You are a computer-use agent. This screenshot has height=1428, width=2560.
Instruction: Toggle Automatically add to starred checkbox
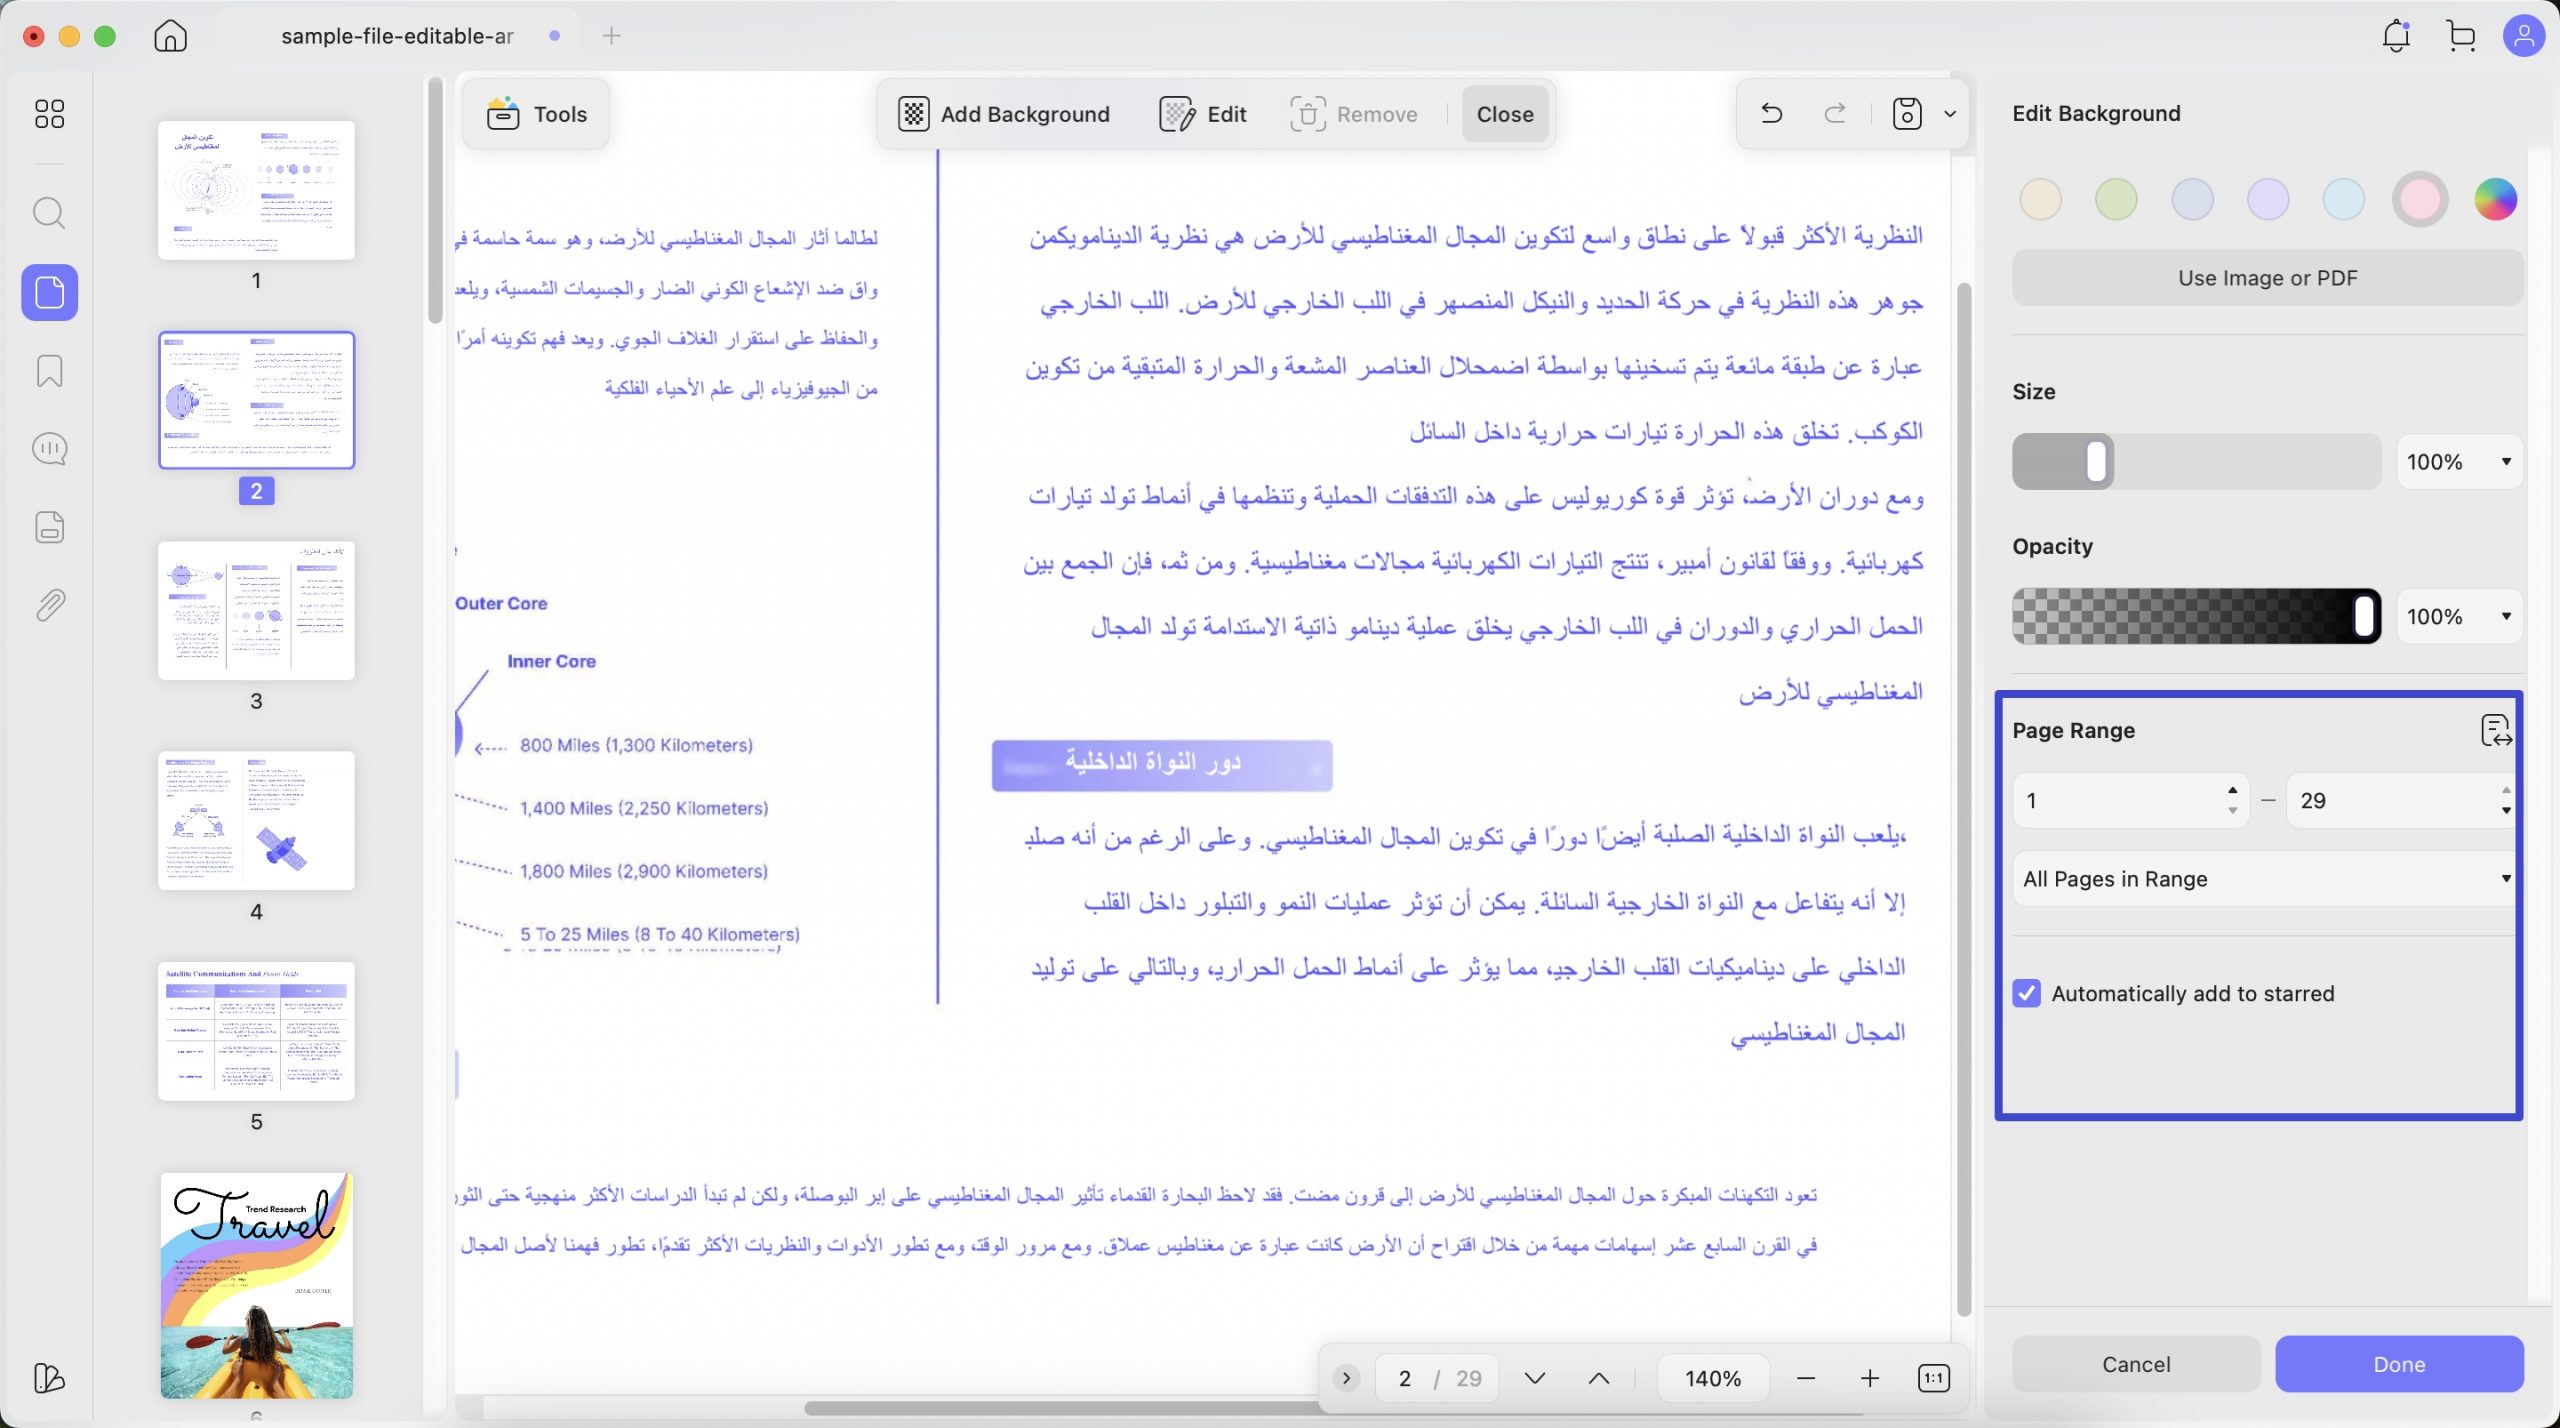pyautogui.click(x=2027, y=993)
